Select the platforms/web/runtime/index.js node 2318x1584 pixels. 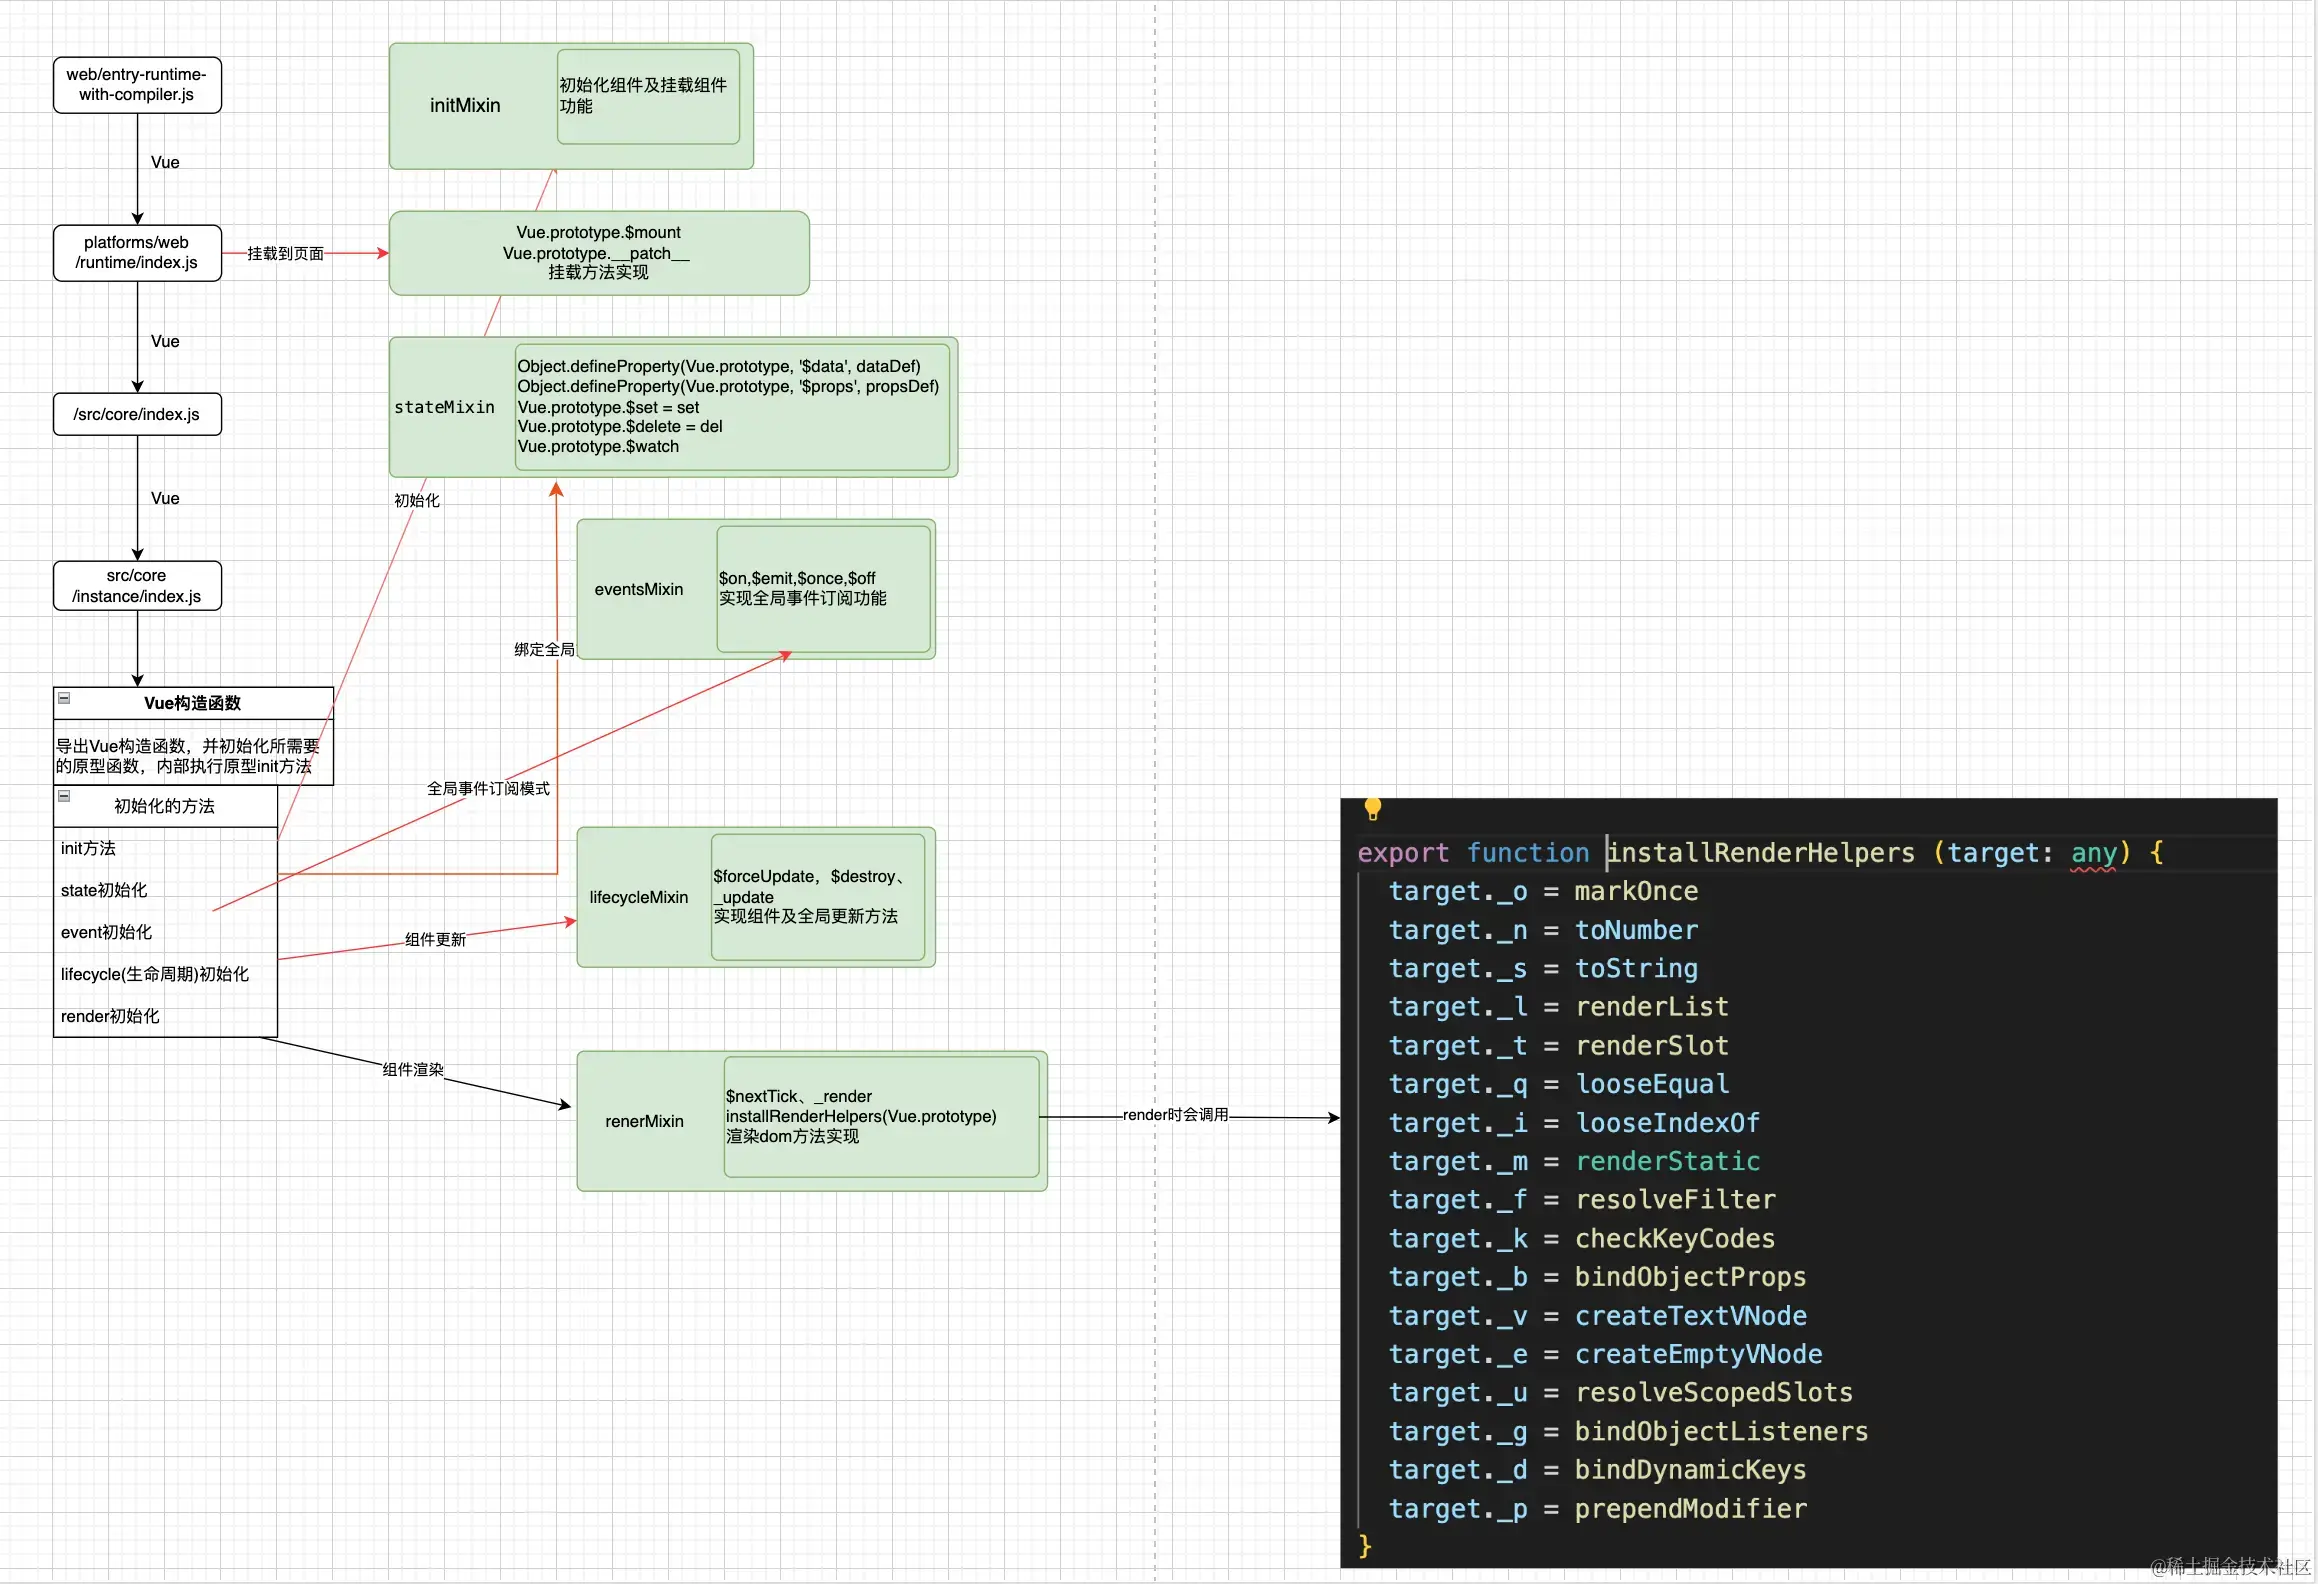pyautogui.click(x=137, y=253)
